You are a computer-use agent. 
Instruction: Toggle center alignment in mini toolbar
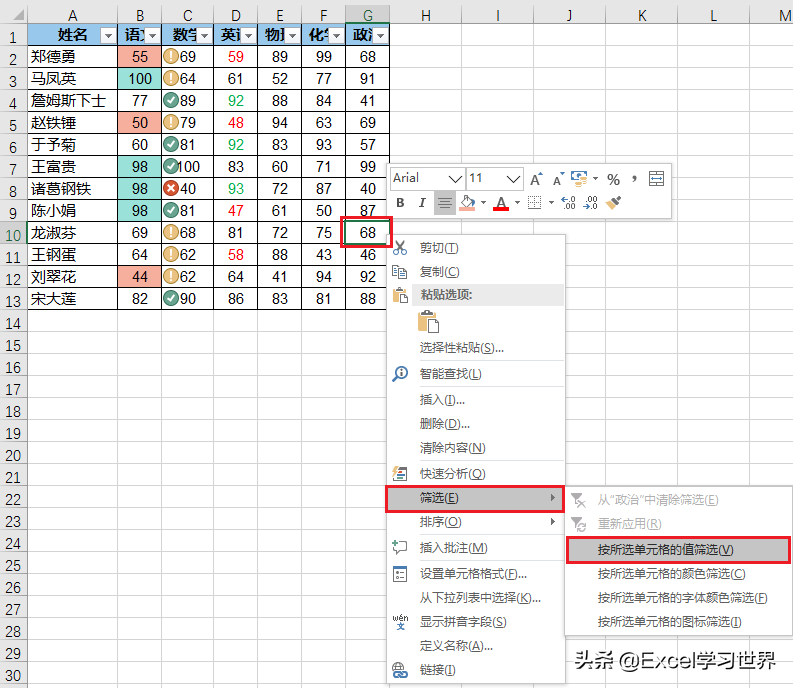coord(445,203)
